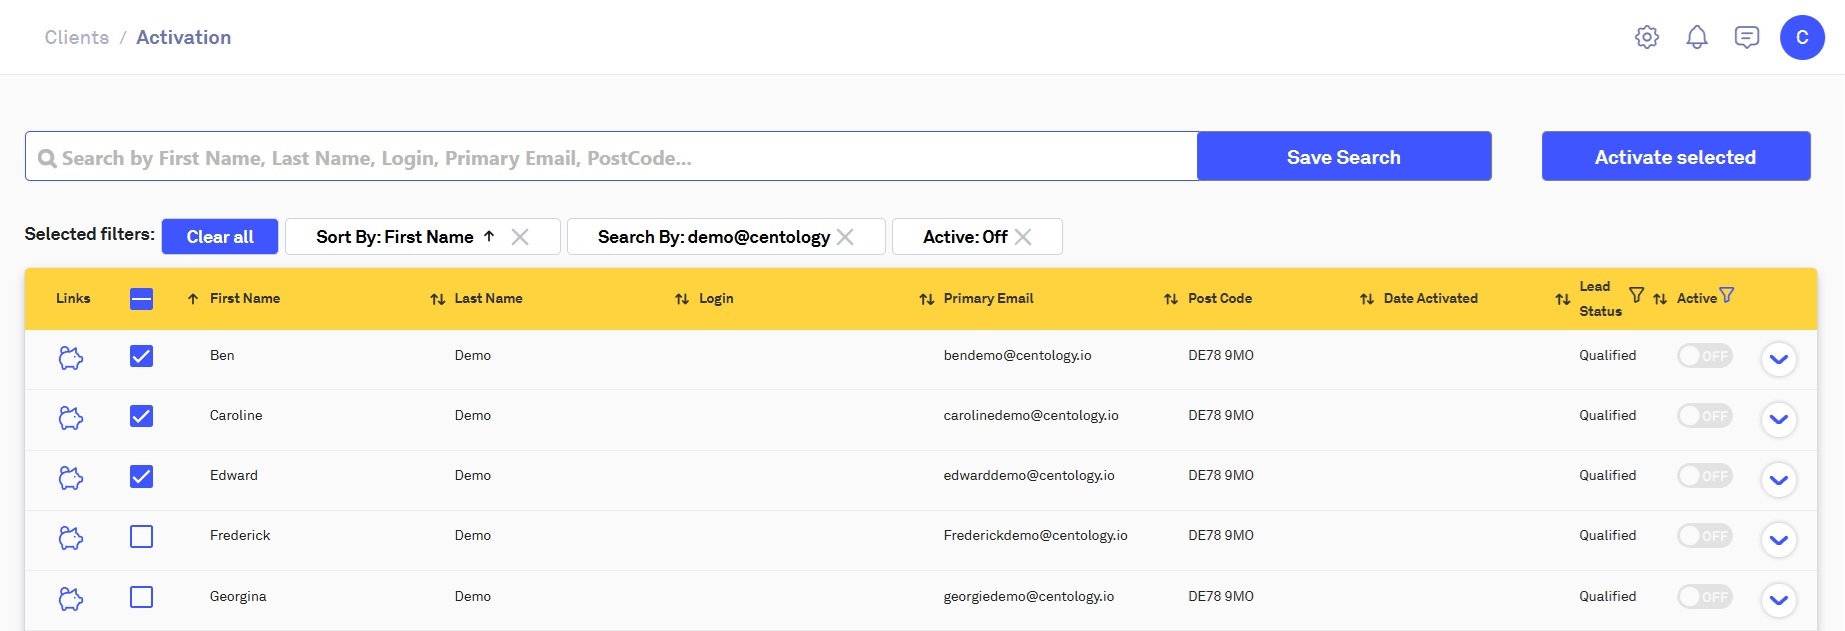Expand the row for Ben Demo

pos(1778,359)
